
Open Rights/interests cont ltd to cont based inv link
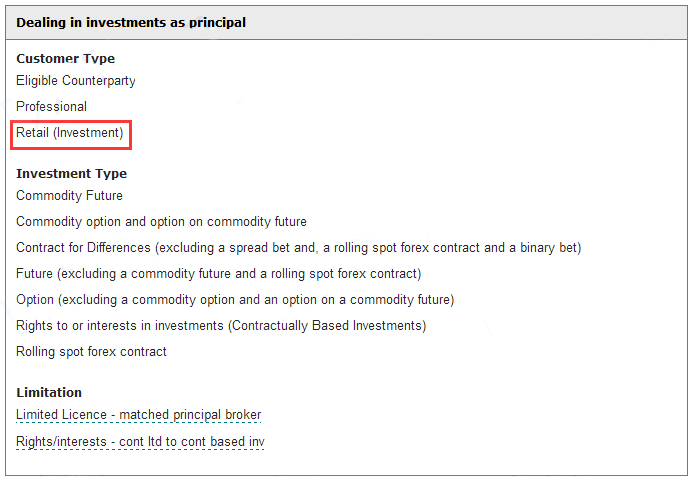[140, 441]
